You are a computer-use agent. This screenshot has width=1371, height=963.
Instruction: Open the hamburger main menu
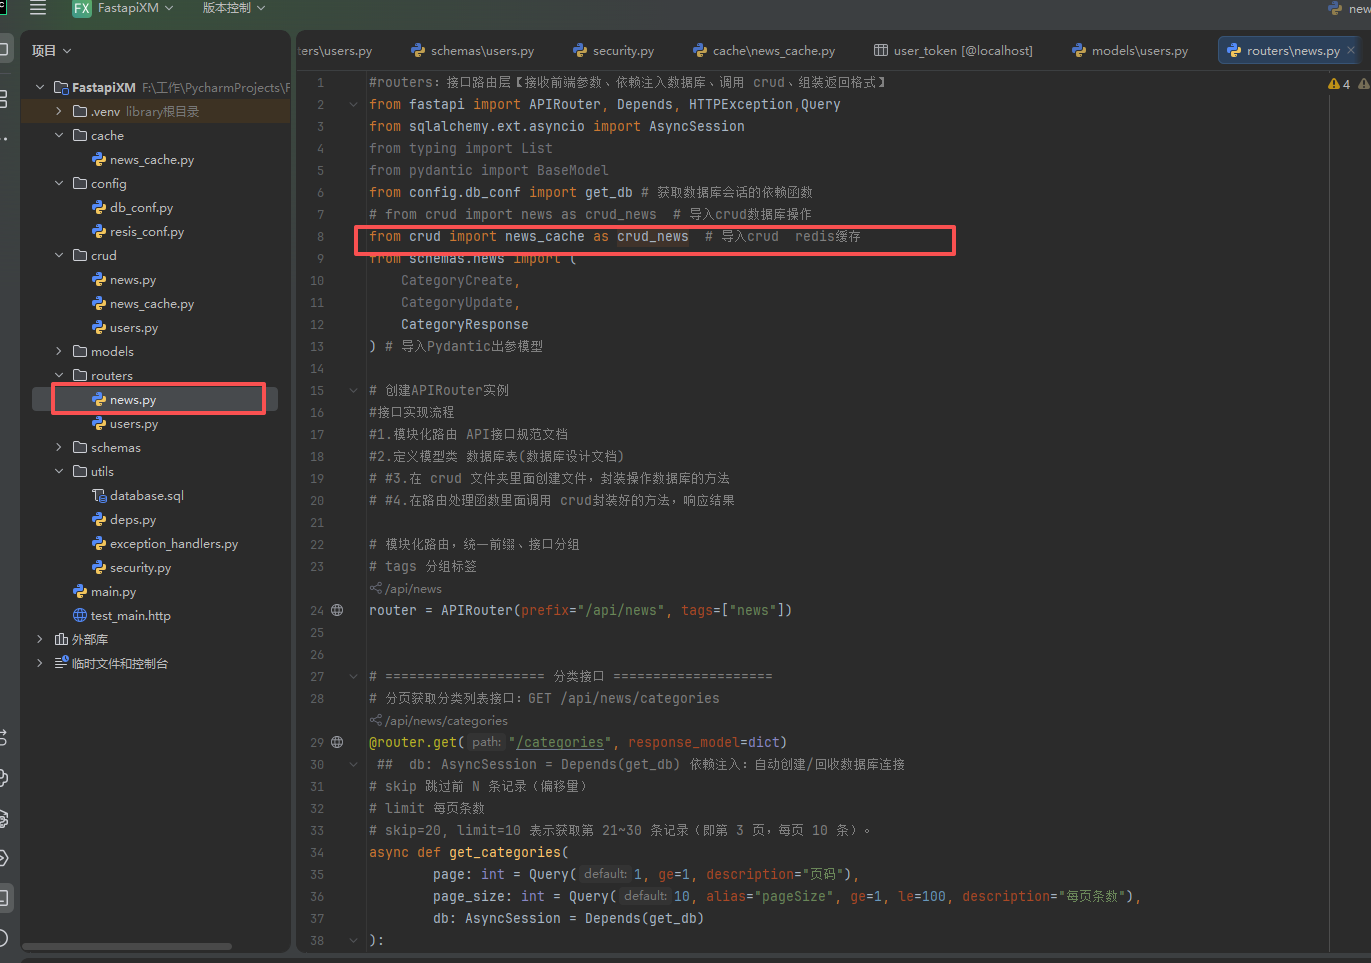point(38,8)
